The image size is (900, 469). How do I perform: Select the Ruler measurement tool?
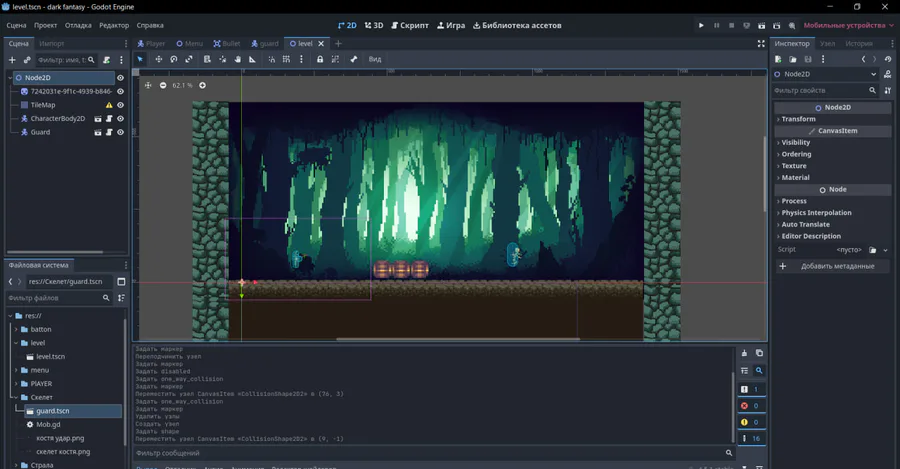252,60
